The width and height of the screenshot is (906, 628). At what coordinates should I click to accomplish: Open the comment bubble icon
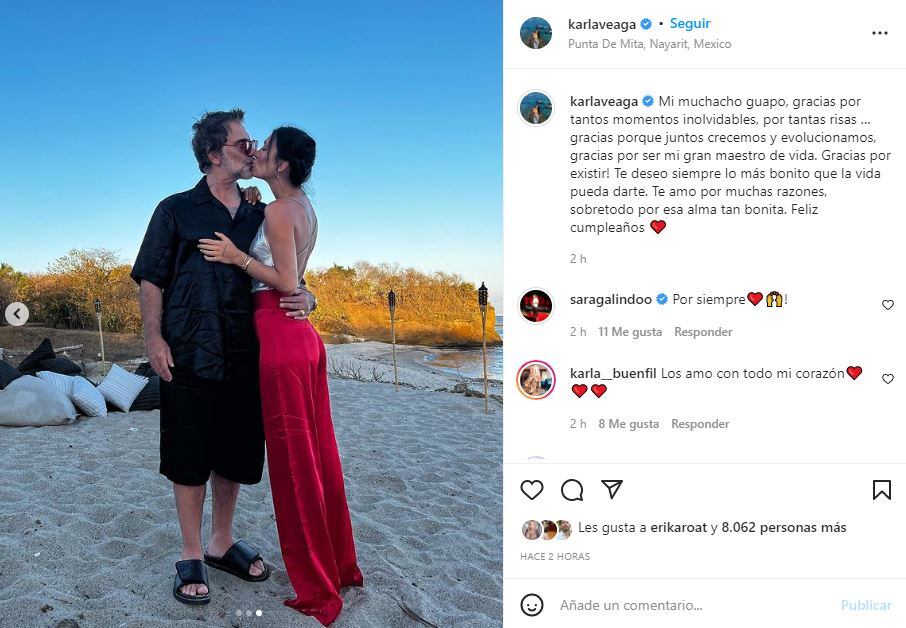pos(571,490)
